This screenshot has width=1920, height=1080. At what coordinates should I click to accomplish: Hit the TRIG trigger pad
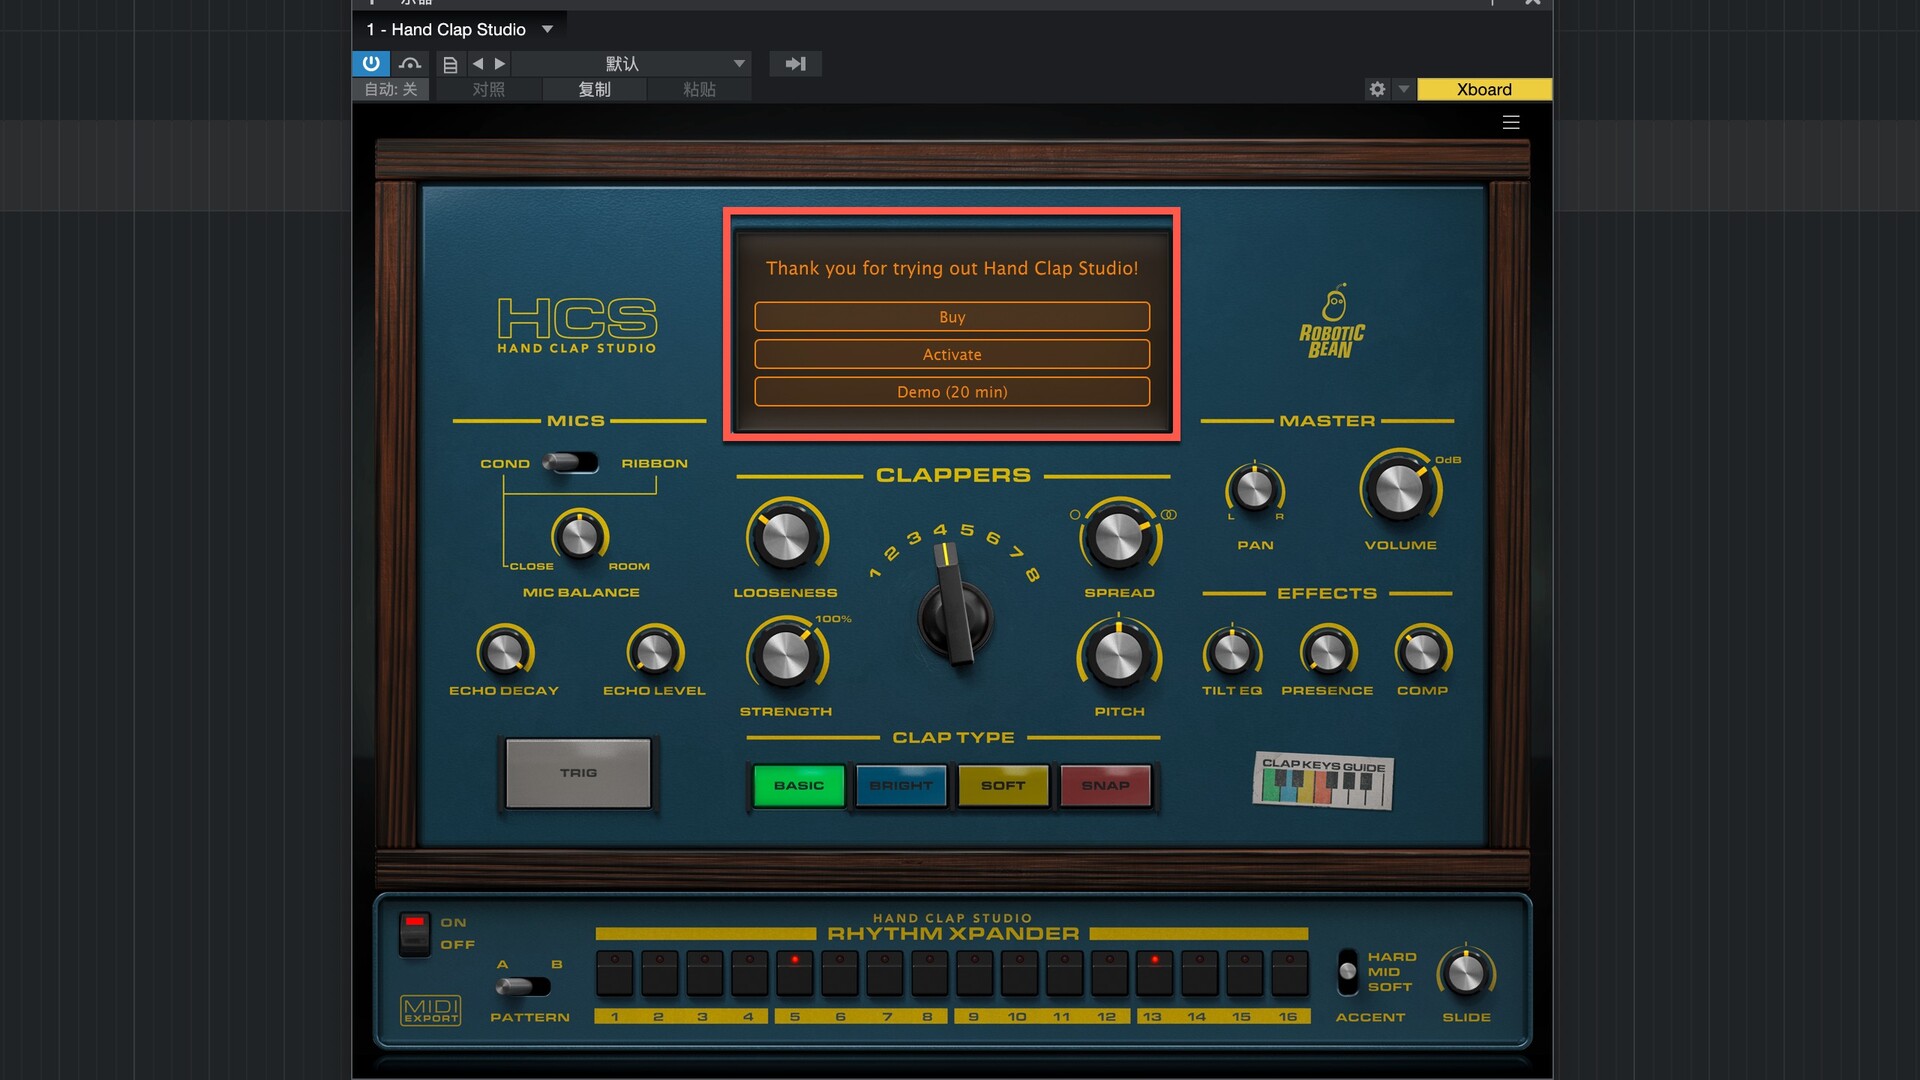(578, 773)
